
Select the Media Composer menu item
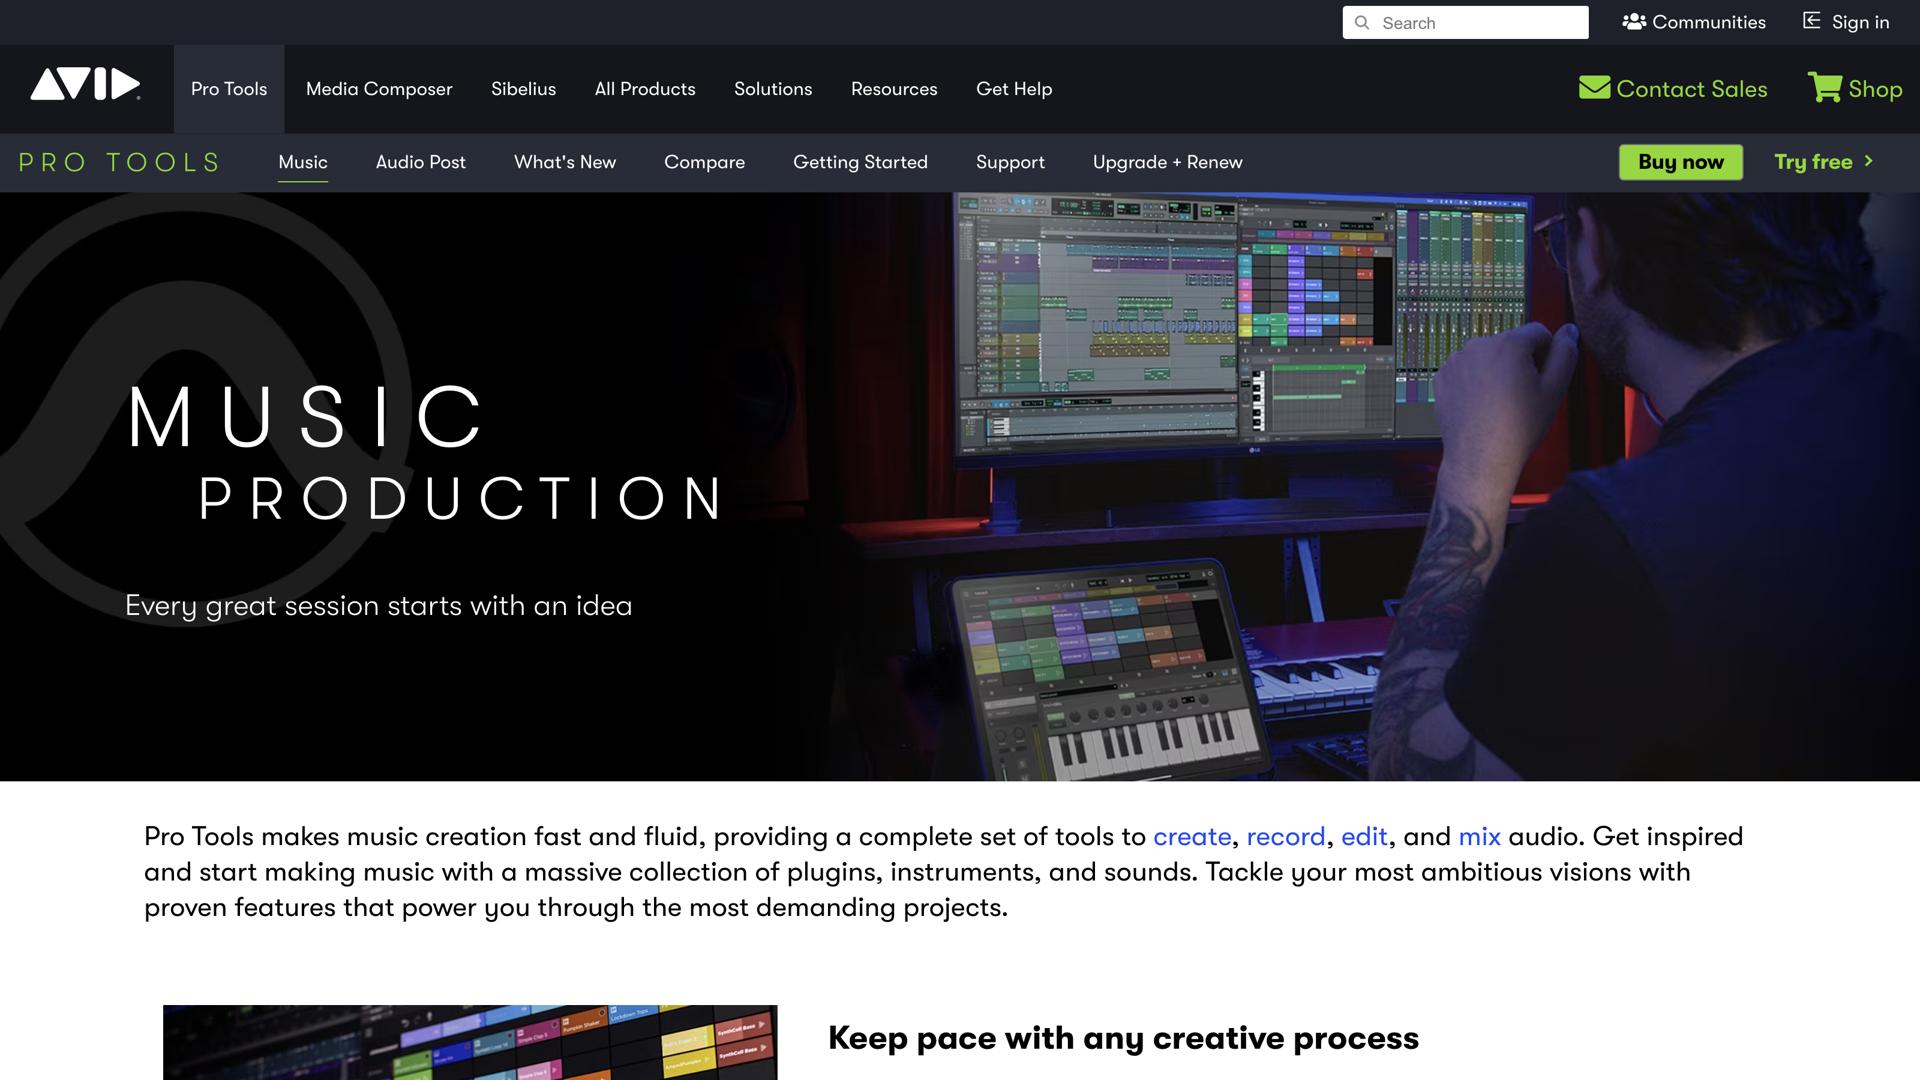[x=378, y=89]
